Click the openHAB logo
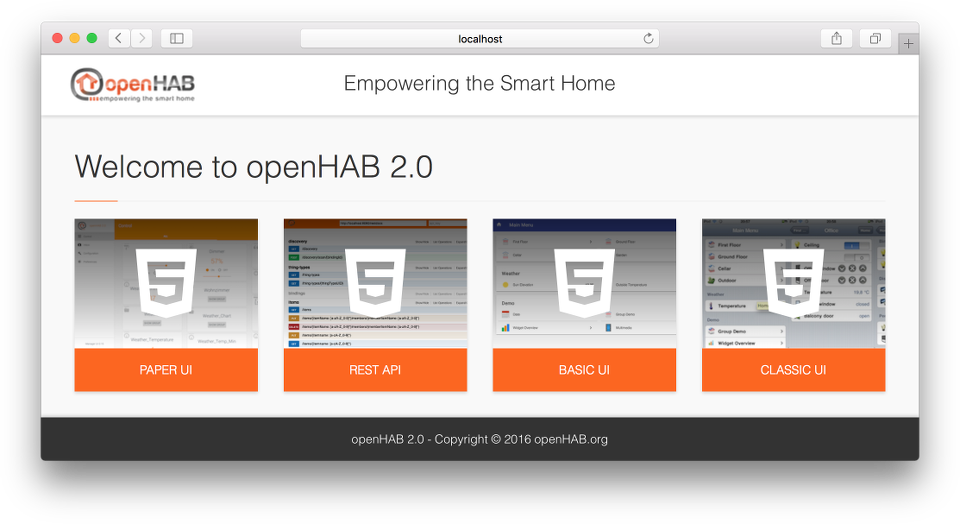960x524 pixels. (133, 84)
